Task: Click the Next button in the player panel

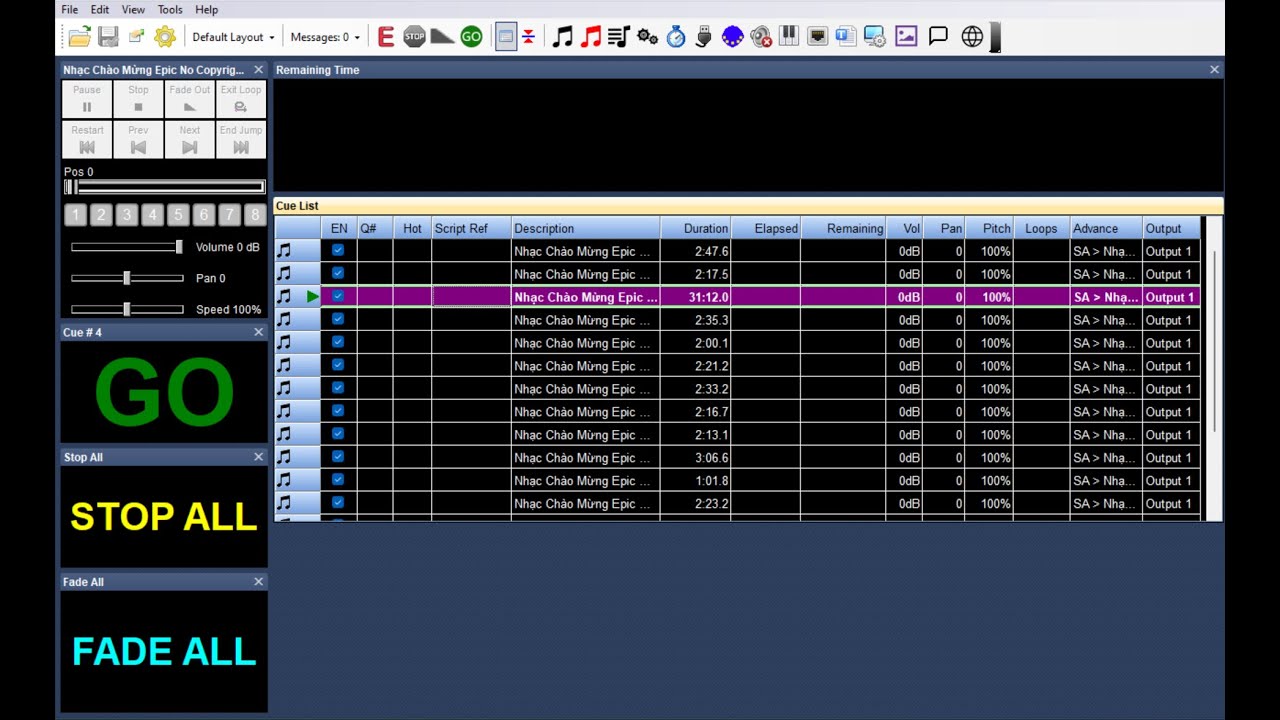Action: pyautogui.click(x=190, y=139)
